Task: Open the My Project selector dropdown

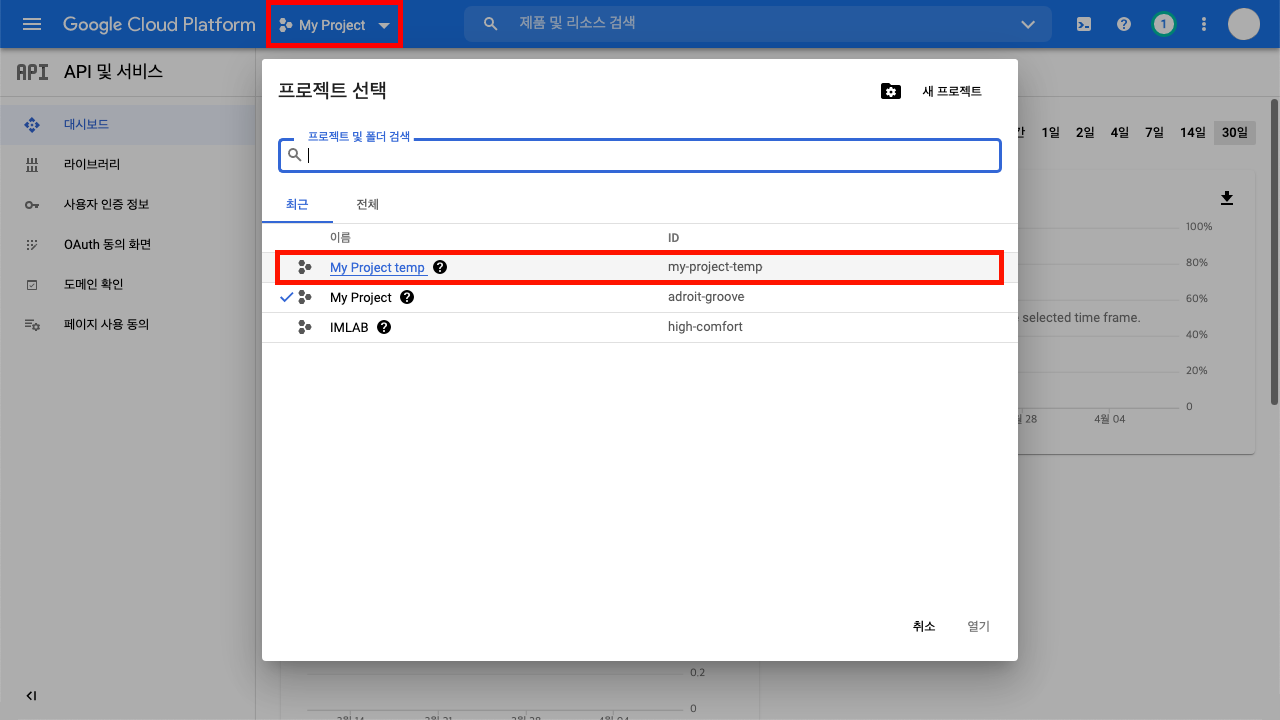Action: click(x=334, y=25)
